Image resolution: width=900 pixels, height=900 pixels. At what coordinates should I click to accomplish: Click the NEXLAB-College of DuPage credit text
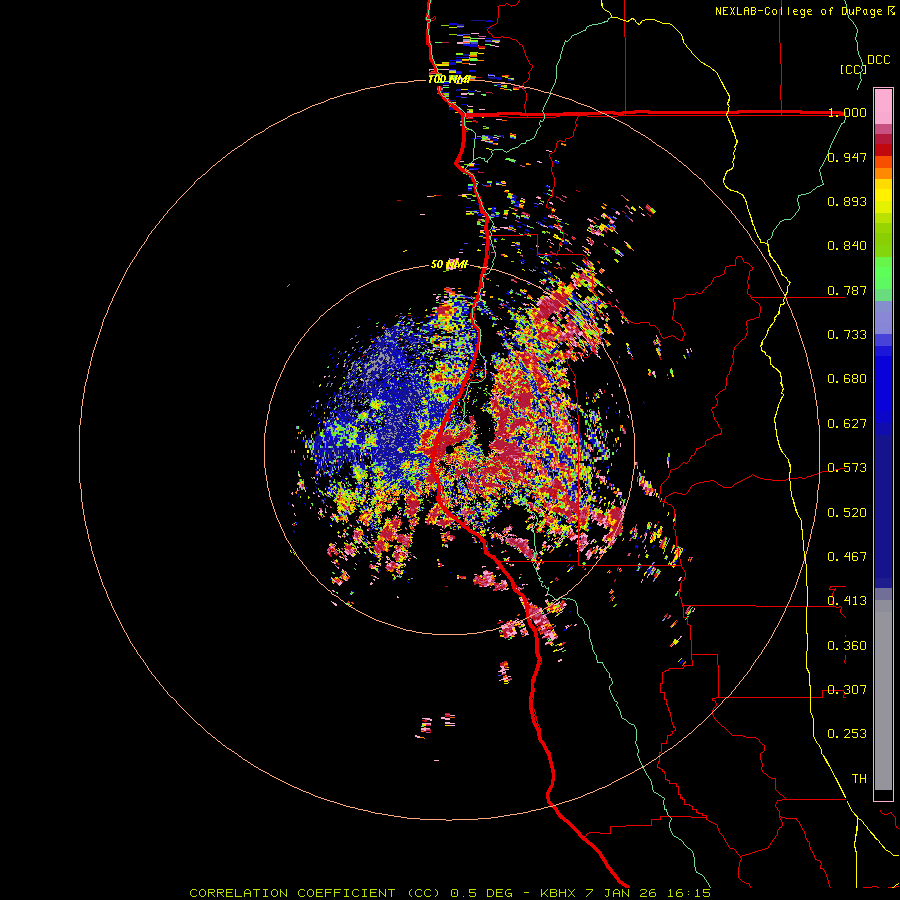[798, 11]
